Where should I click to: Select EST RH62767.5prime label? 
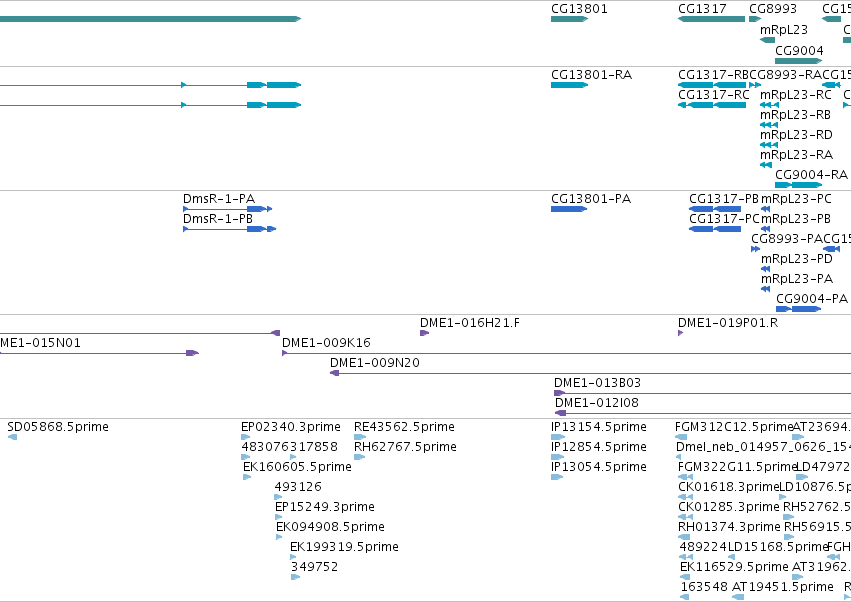405,447
